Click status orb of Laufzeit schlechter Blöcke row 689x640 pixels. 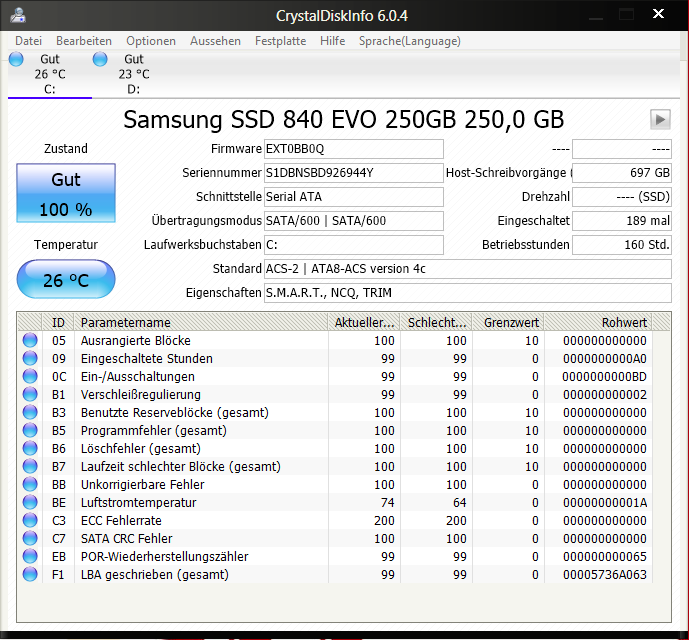pos(30,466)
